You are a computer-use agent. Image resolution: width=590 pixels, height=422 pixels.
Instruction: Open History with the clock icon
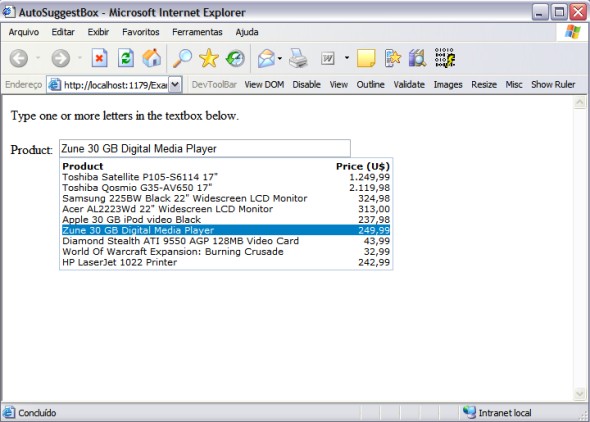tap(235, 58)
